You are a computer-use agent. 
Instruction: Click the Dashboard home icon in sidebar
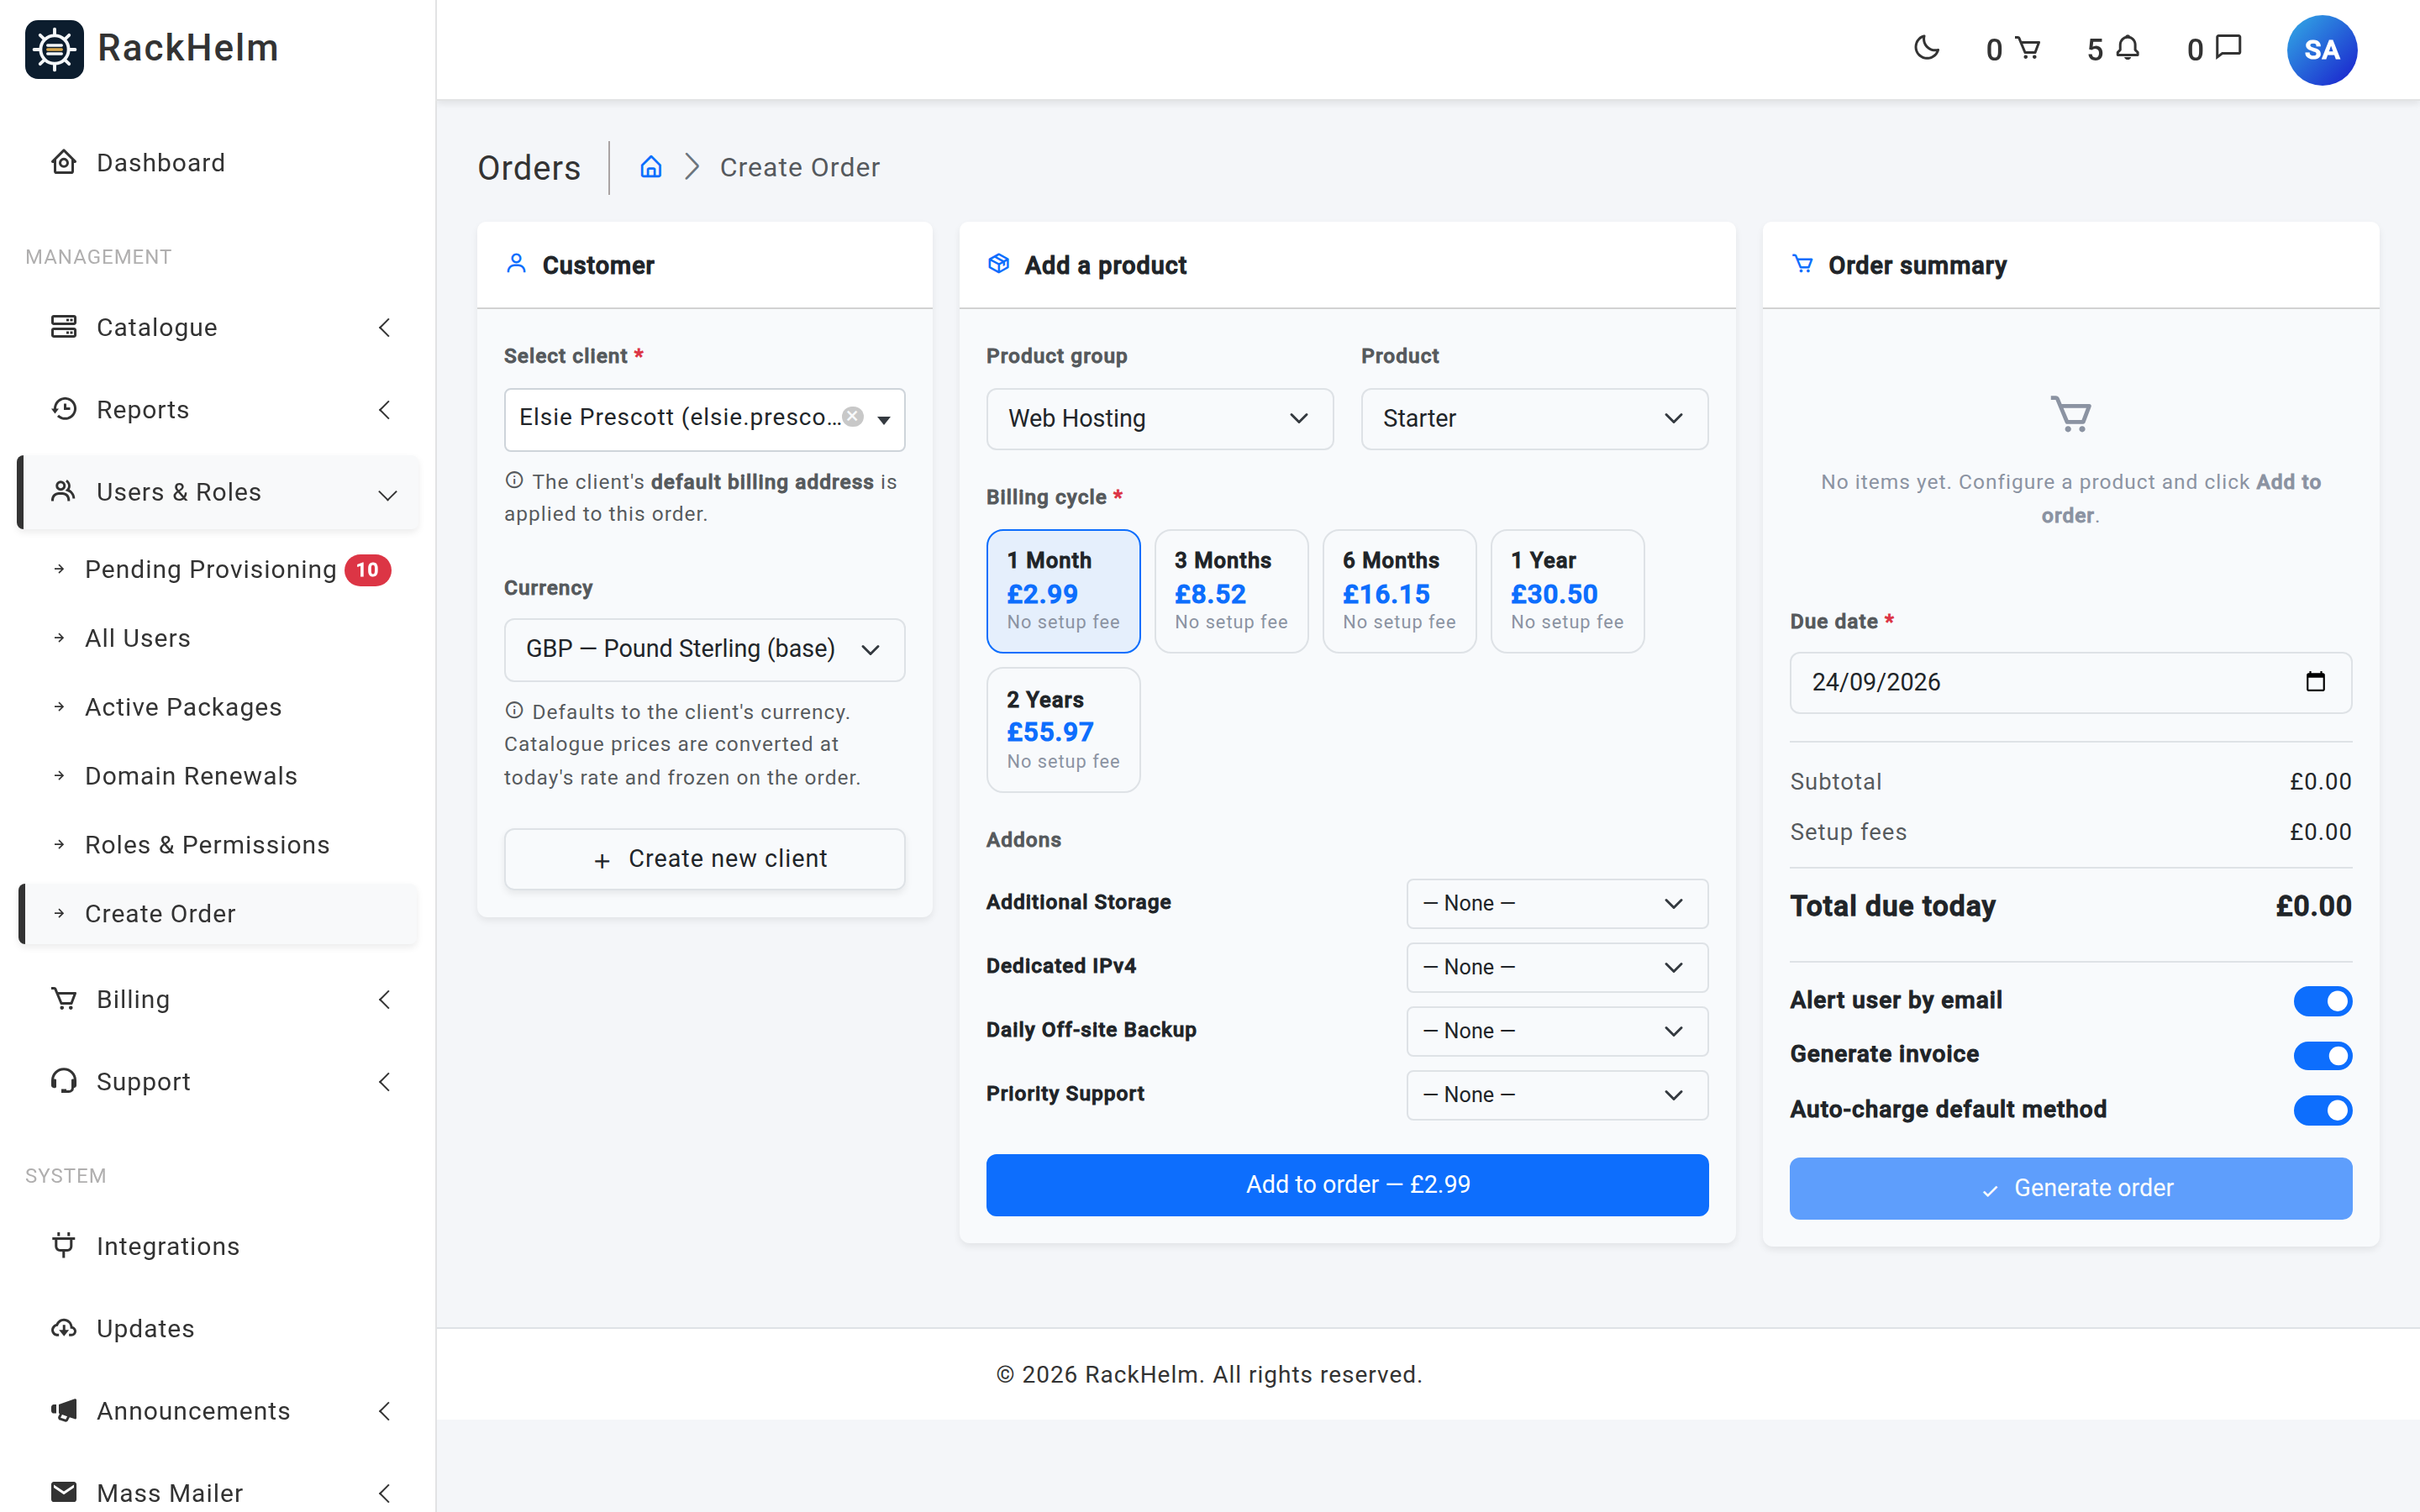pos(64,162)
